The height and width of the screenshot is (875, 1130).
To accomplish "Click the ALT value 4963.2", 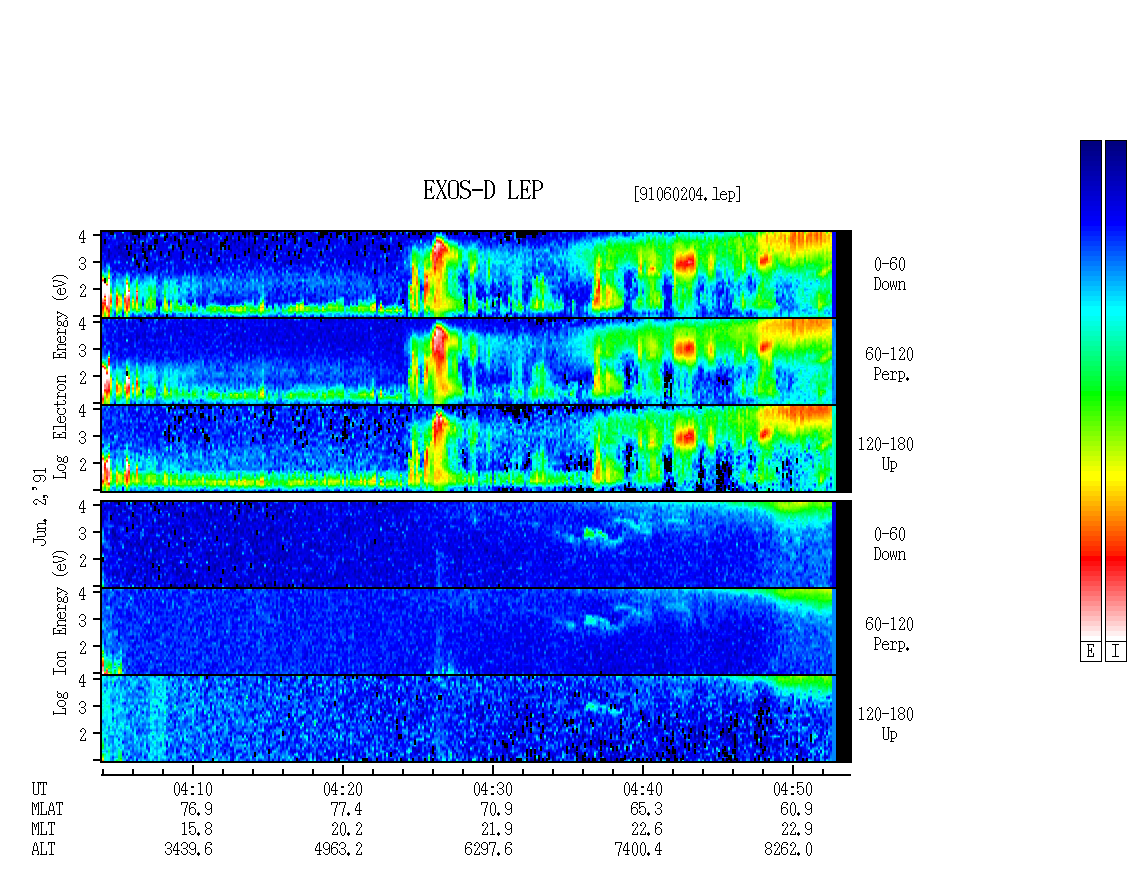I will click(339, 850).
